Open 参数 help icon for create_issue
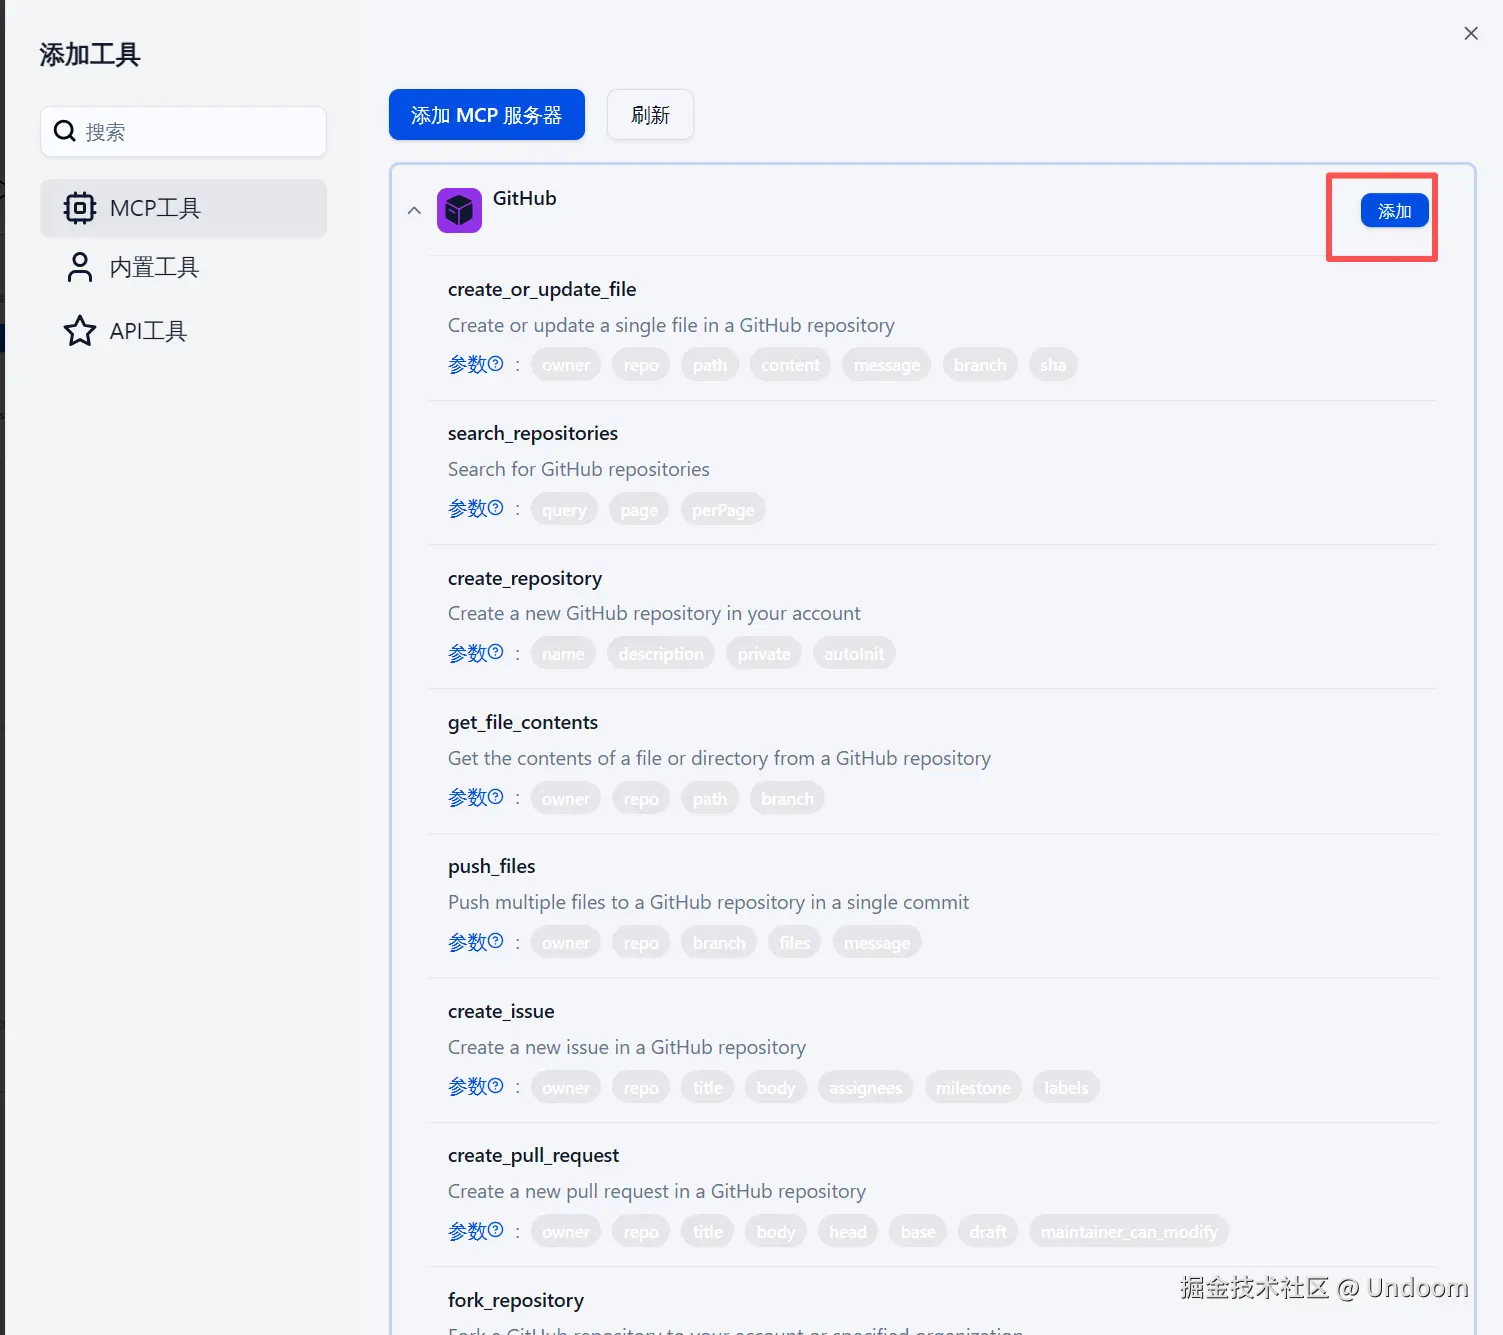Image resolution: width=1503 pixels, height=1335 pixels. 496,1085
